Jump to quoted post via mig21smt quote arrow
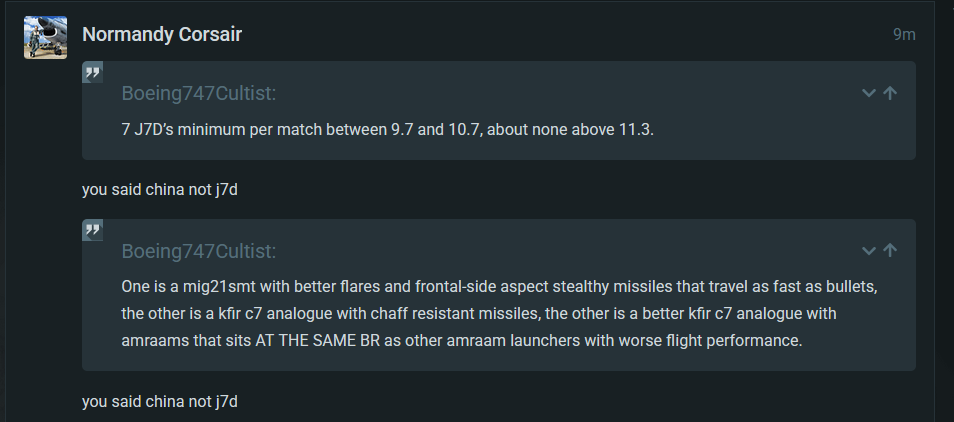This screenshot has height=422, width=954. click(x=890, y=251)
